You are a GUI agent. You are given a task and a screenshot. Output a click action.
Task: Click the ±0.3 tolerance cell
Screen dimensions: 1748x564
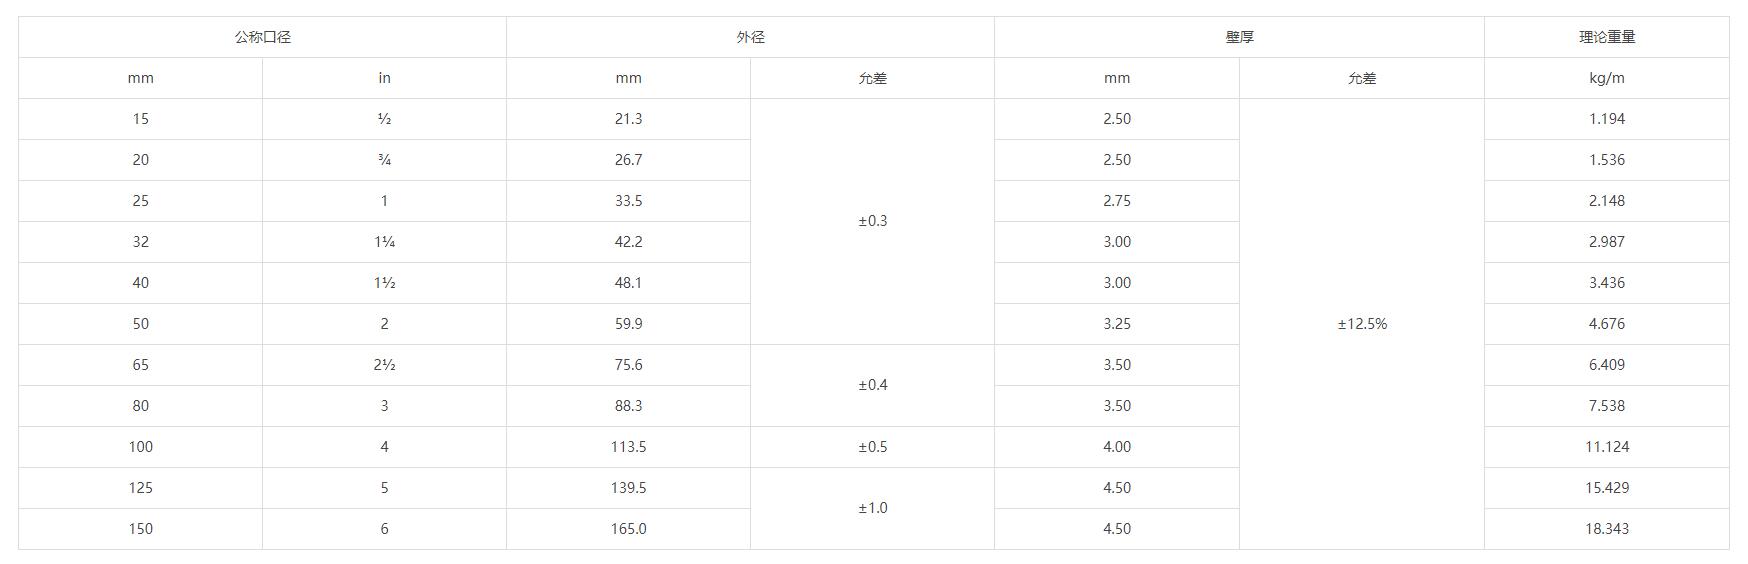[872, 221]
